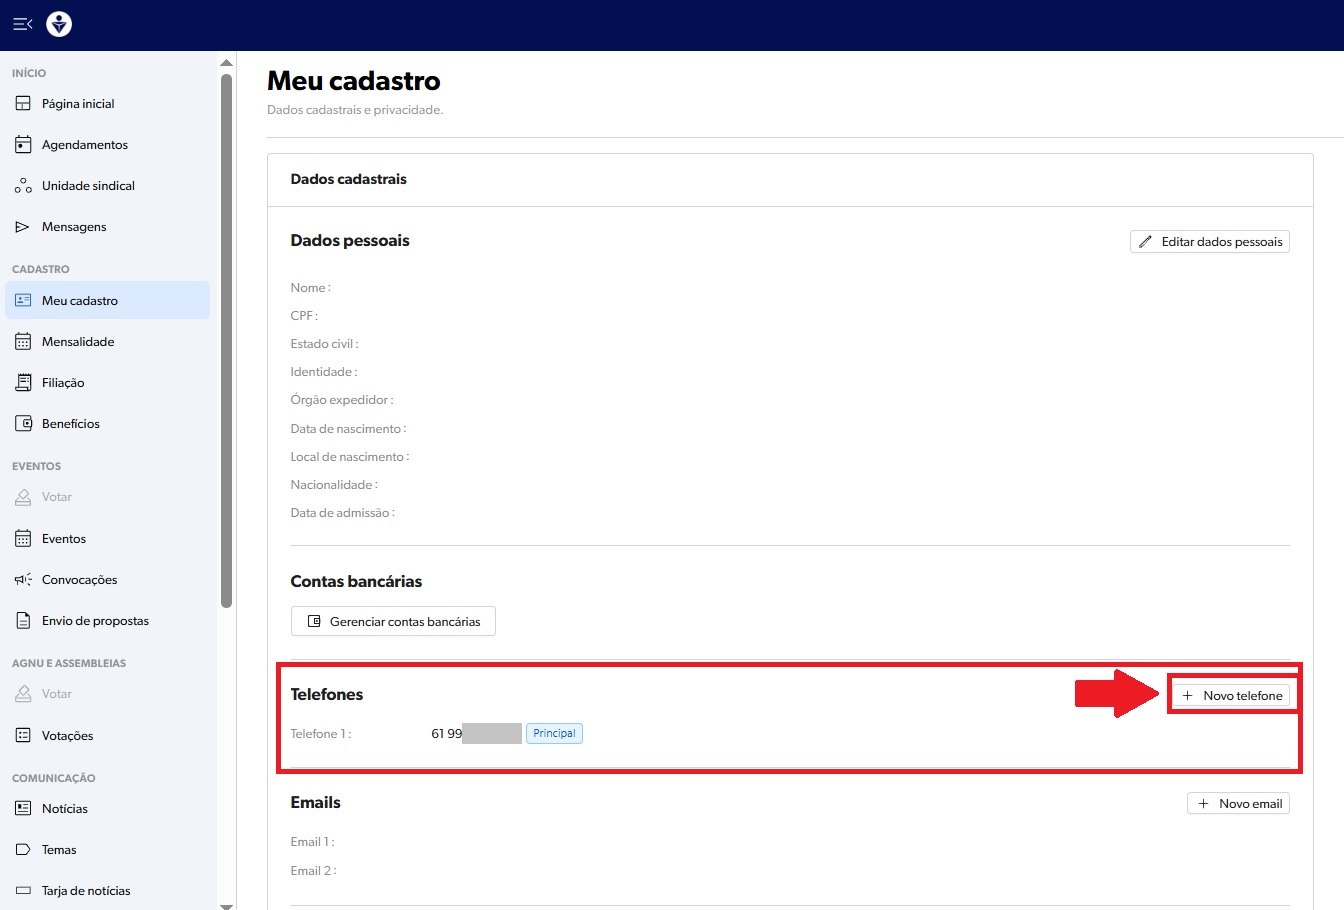The image size is (1344, 910).
Task: Open the Temas menu item
Action: [x=59, y=850]
